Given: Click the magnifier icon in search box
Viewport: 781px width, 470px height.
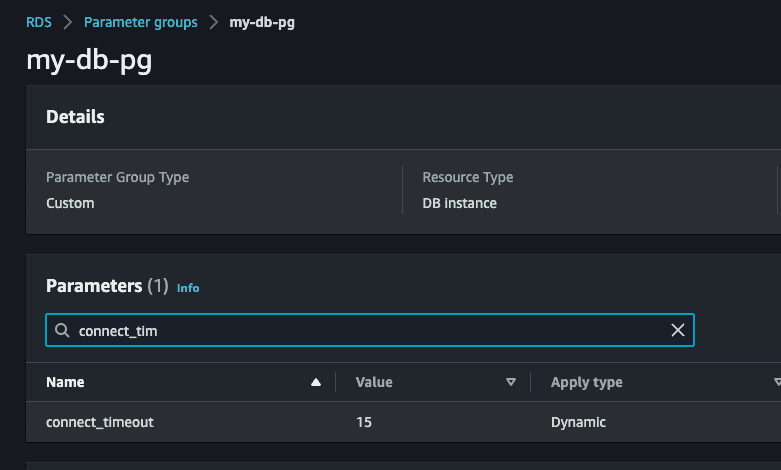Looking at the screenshot, I should click(62, 331).
